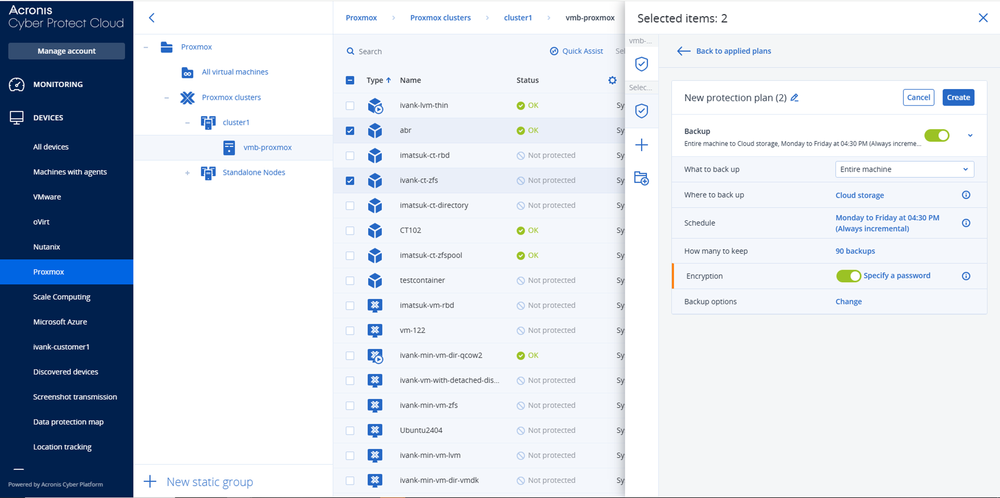1000x498 pixels.
Task: Open the schedule Monday to Friday link
Action: click(x=887, y=223)
